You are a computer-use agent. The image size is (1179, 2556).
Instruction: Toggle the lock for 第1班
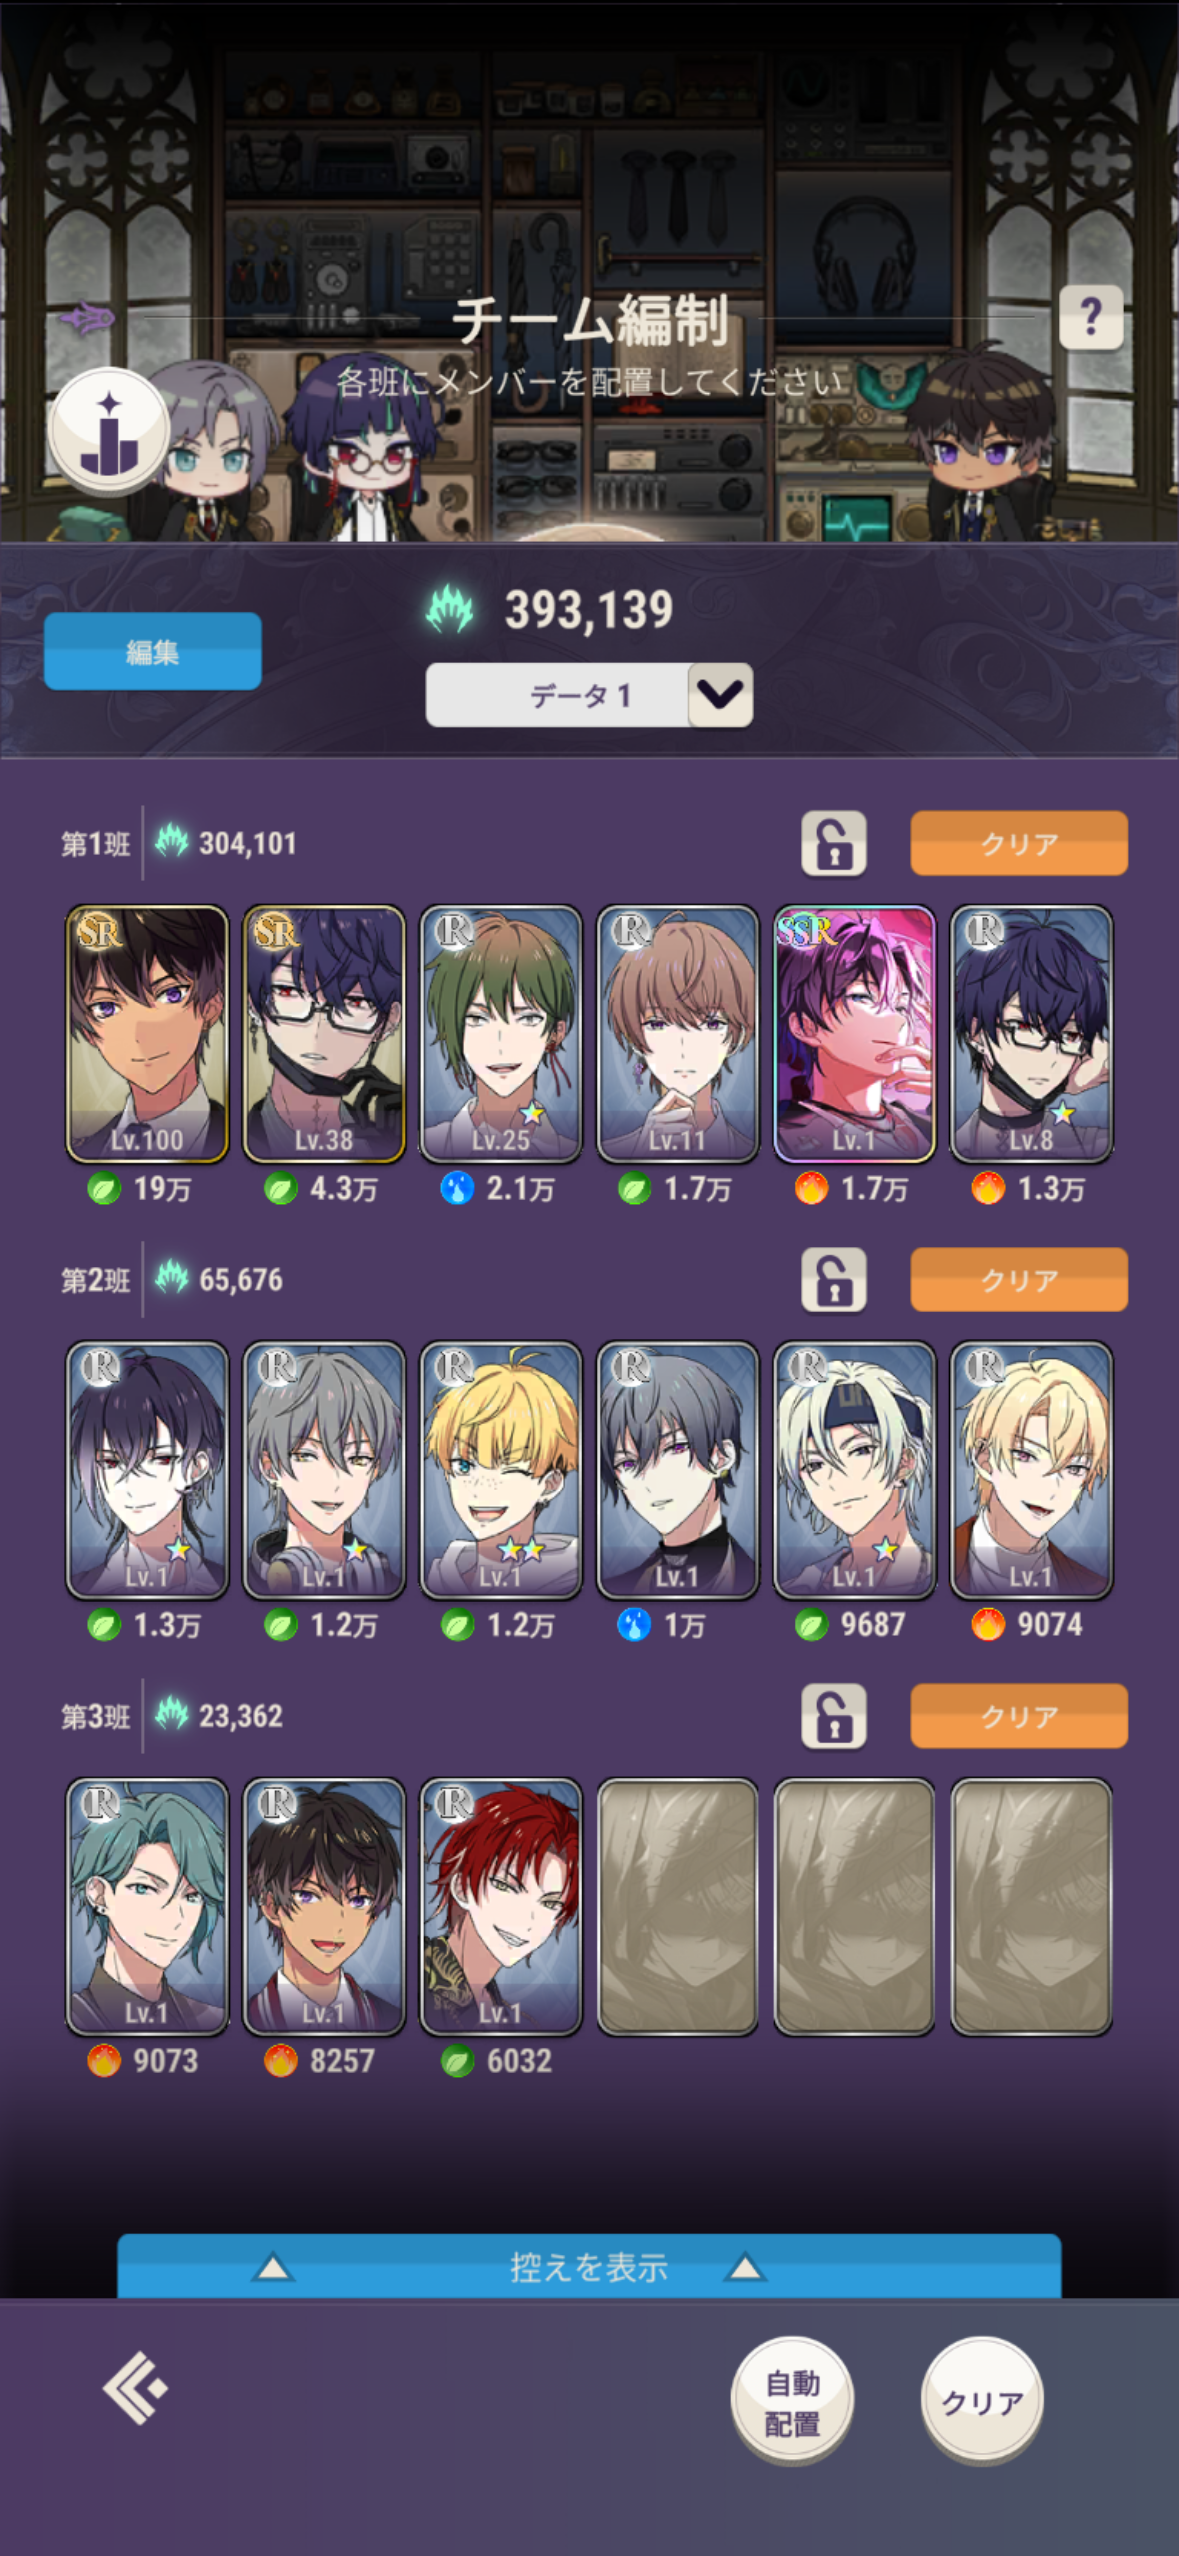(x=834, y=843)
